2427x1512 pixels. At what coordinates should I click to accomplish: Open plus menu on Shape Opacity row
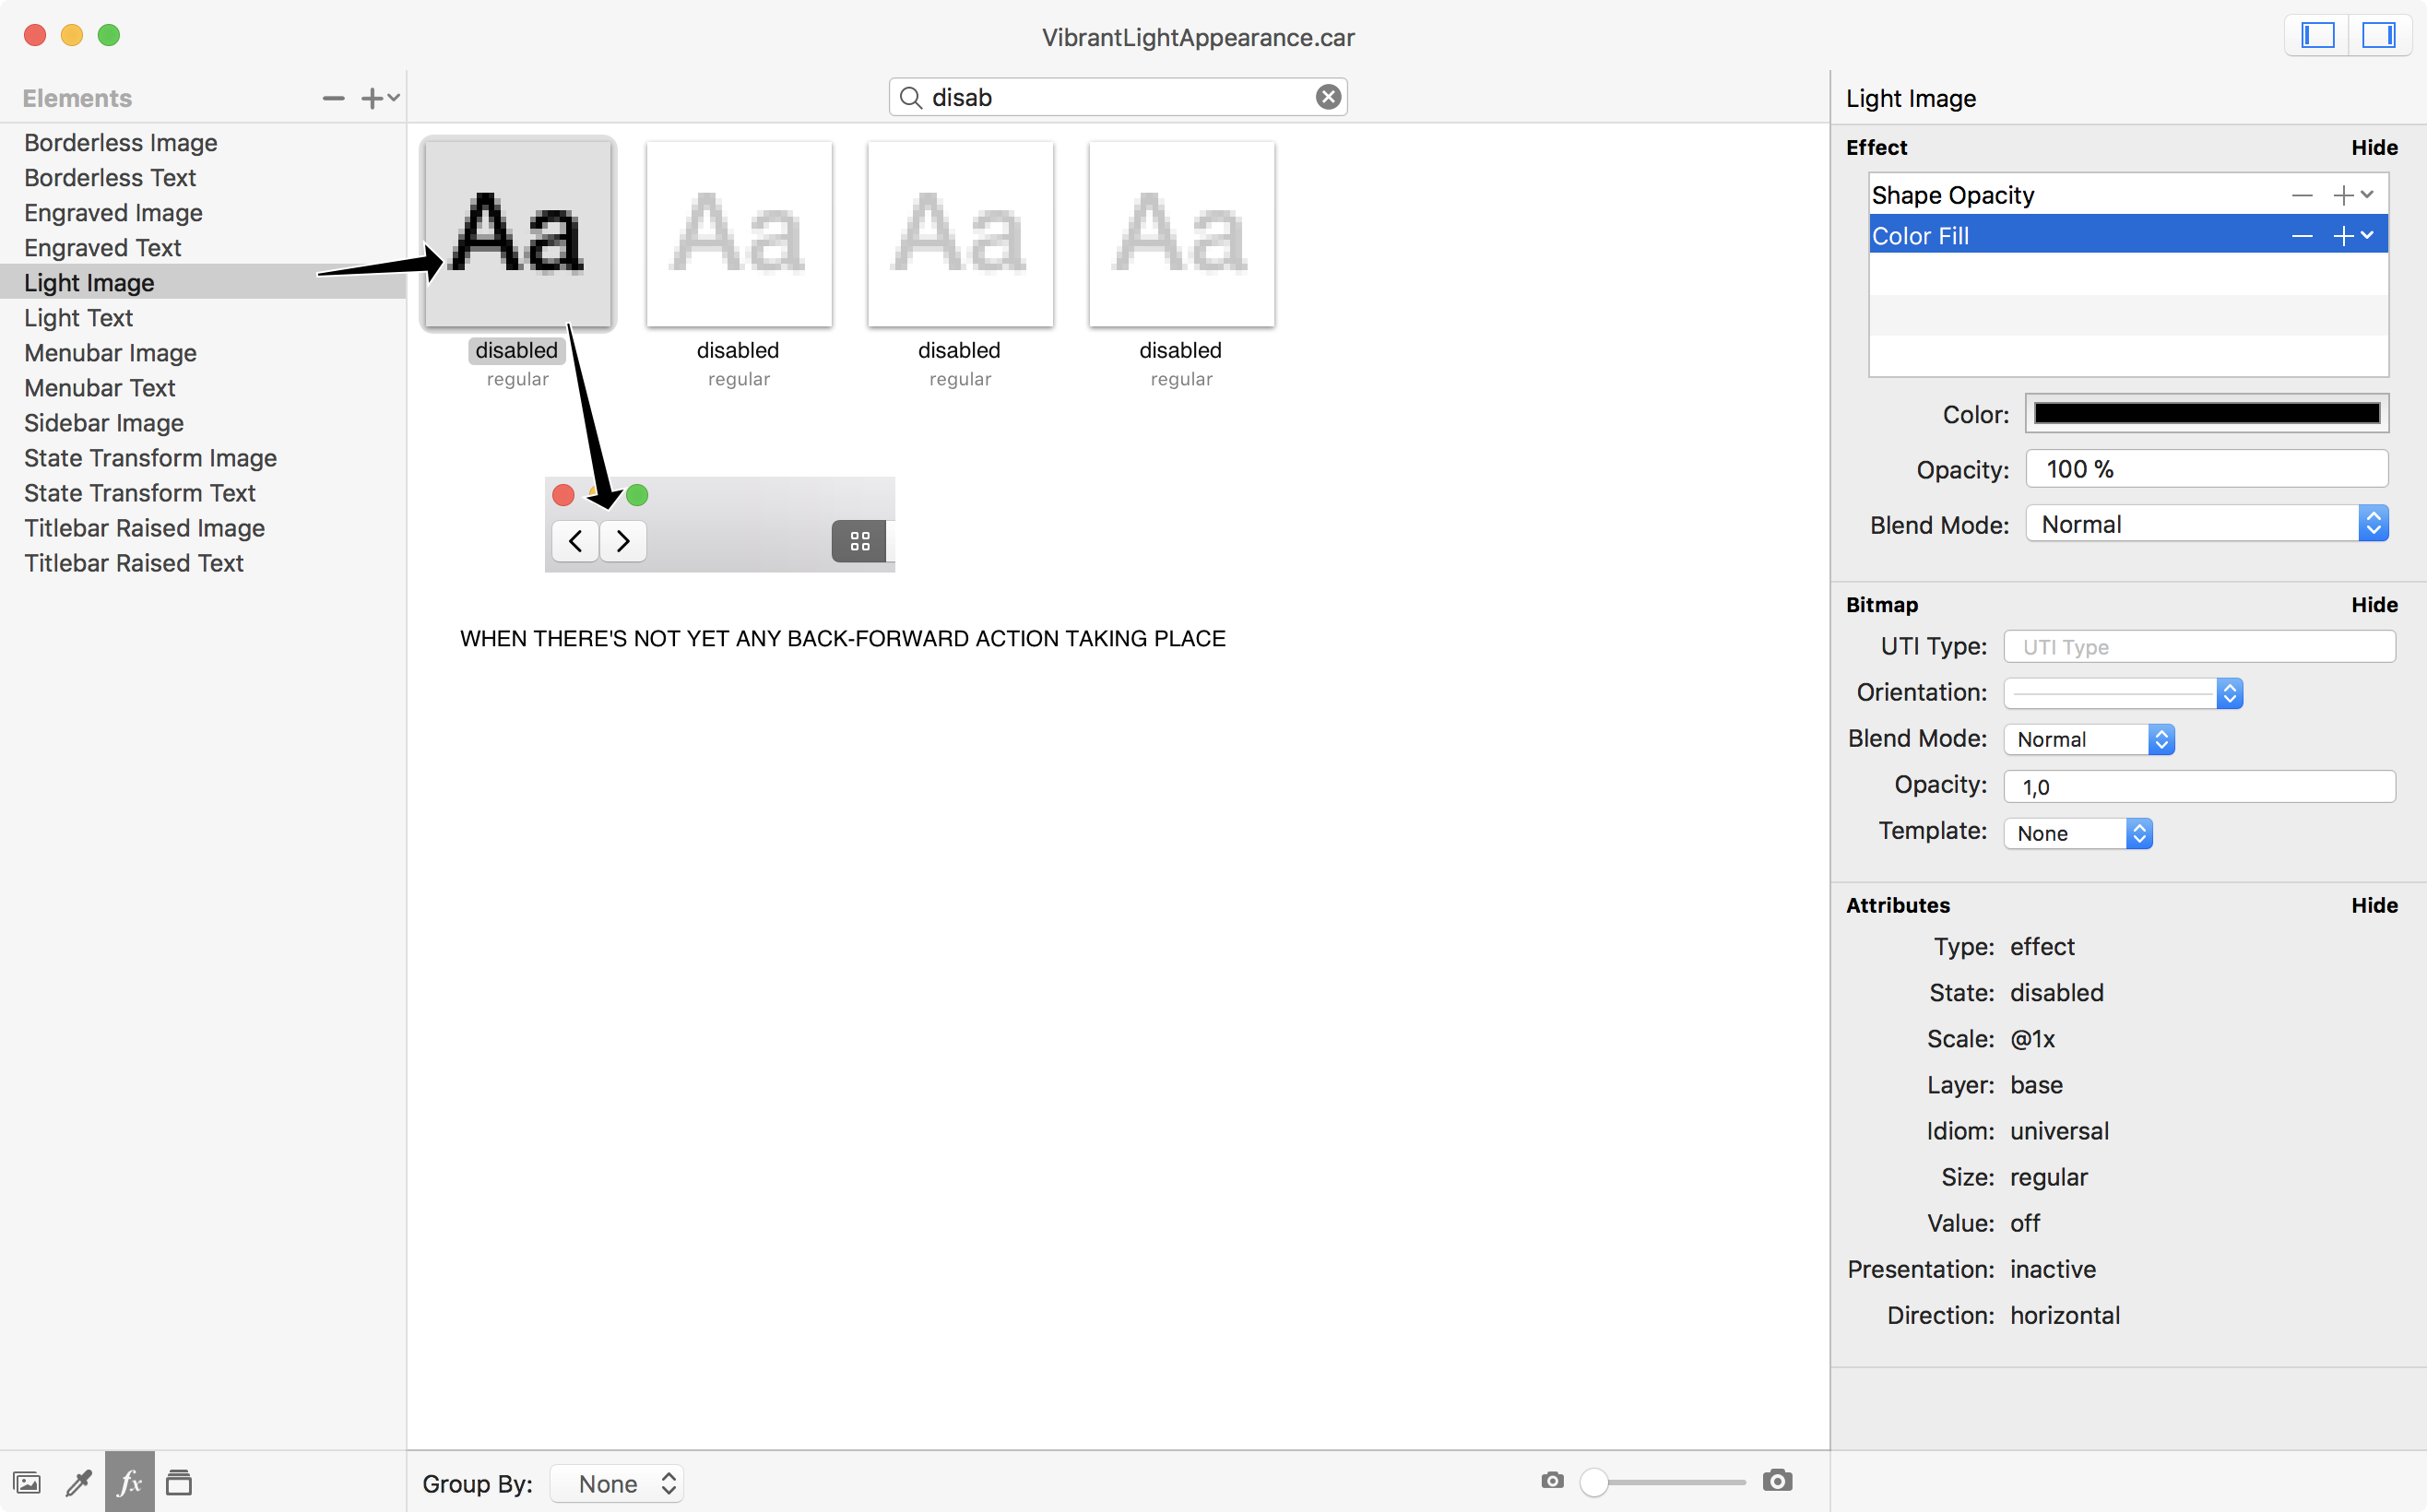[2353, 195]
